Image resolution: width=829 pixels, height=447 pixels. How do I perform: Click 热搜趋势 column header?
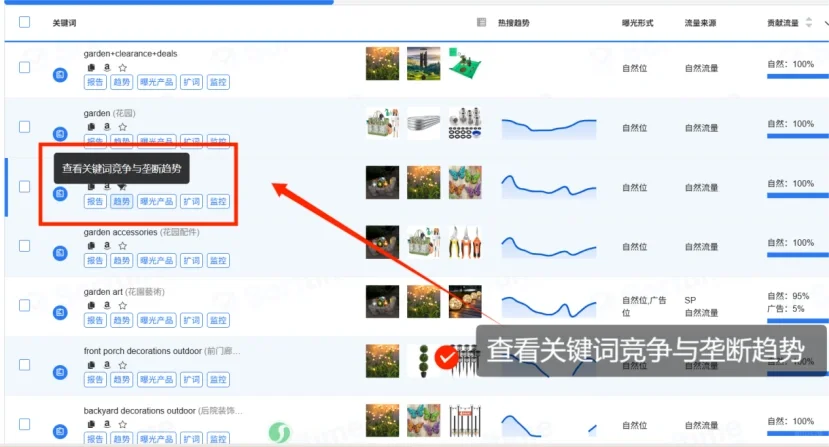click(513, 23)
